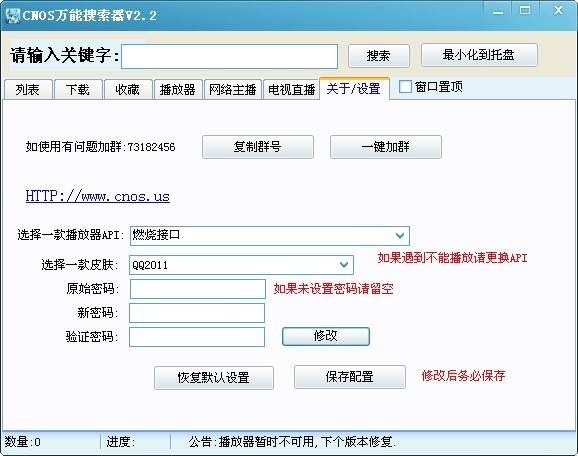Close the CNOS万能搜索器 window

[558, 11]
